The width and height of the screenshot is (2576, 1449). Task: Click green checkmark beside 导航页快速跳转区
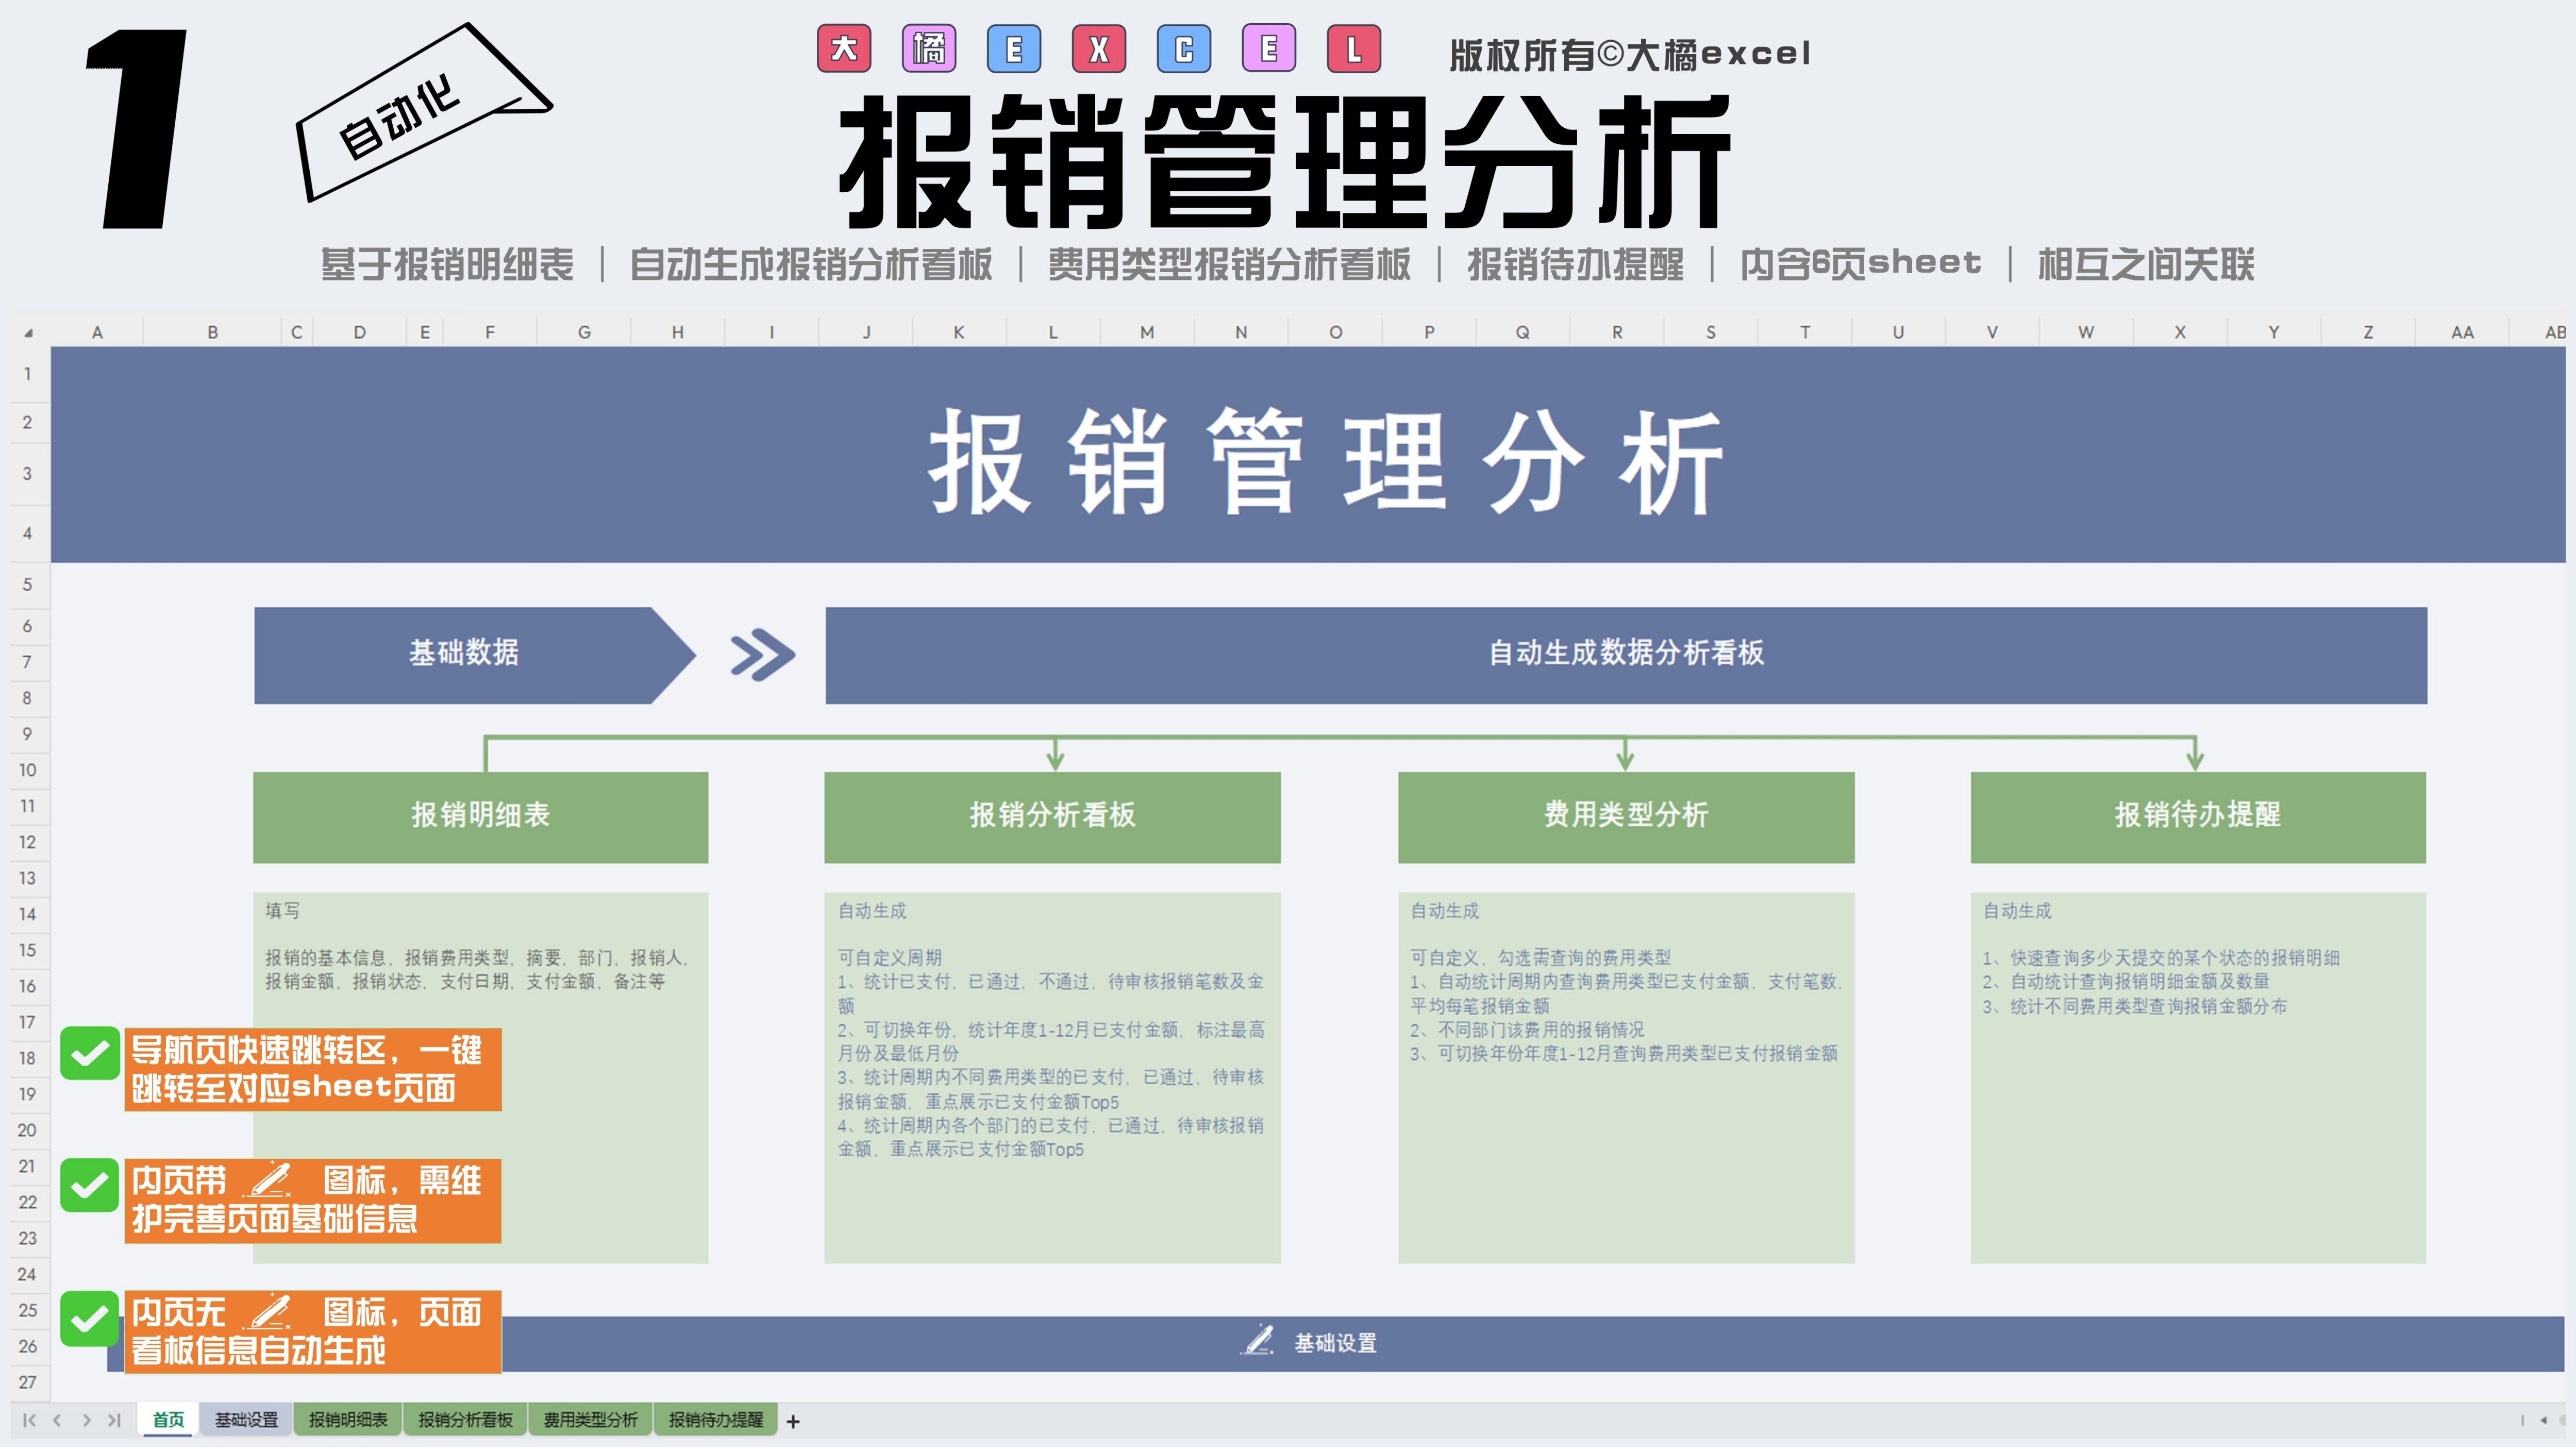coord(90,1053)
